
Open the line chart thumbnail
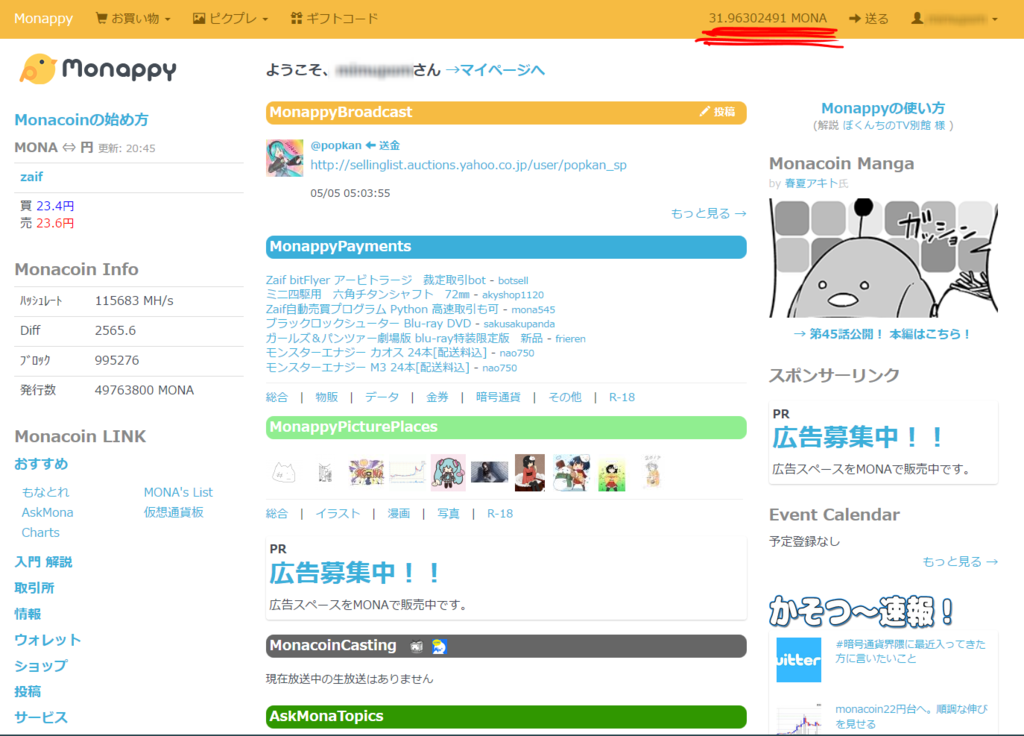[407, 472]
